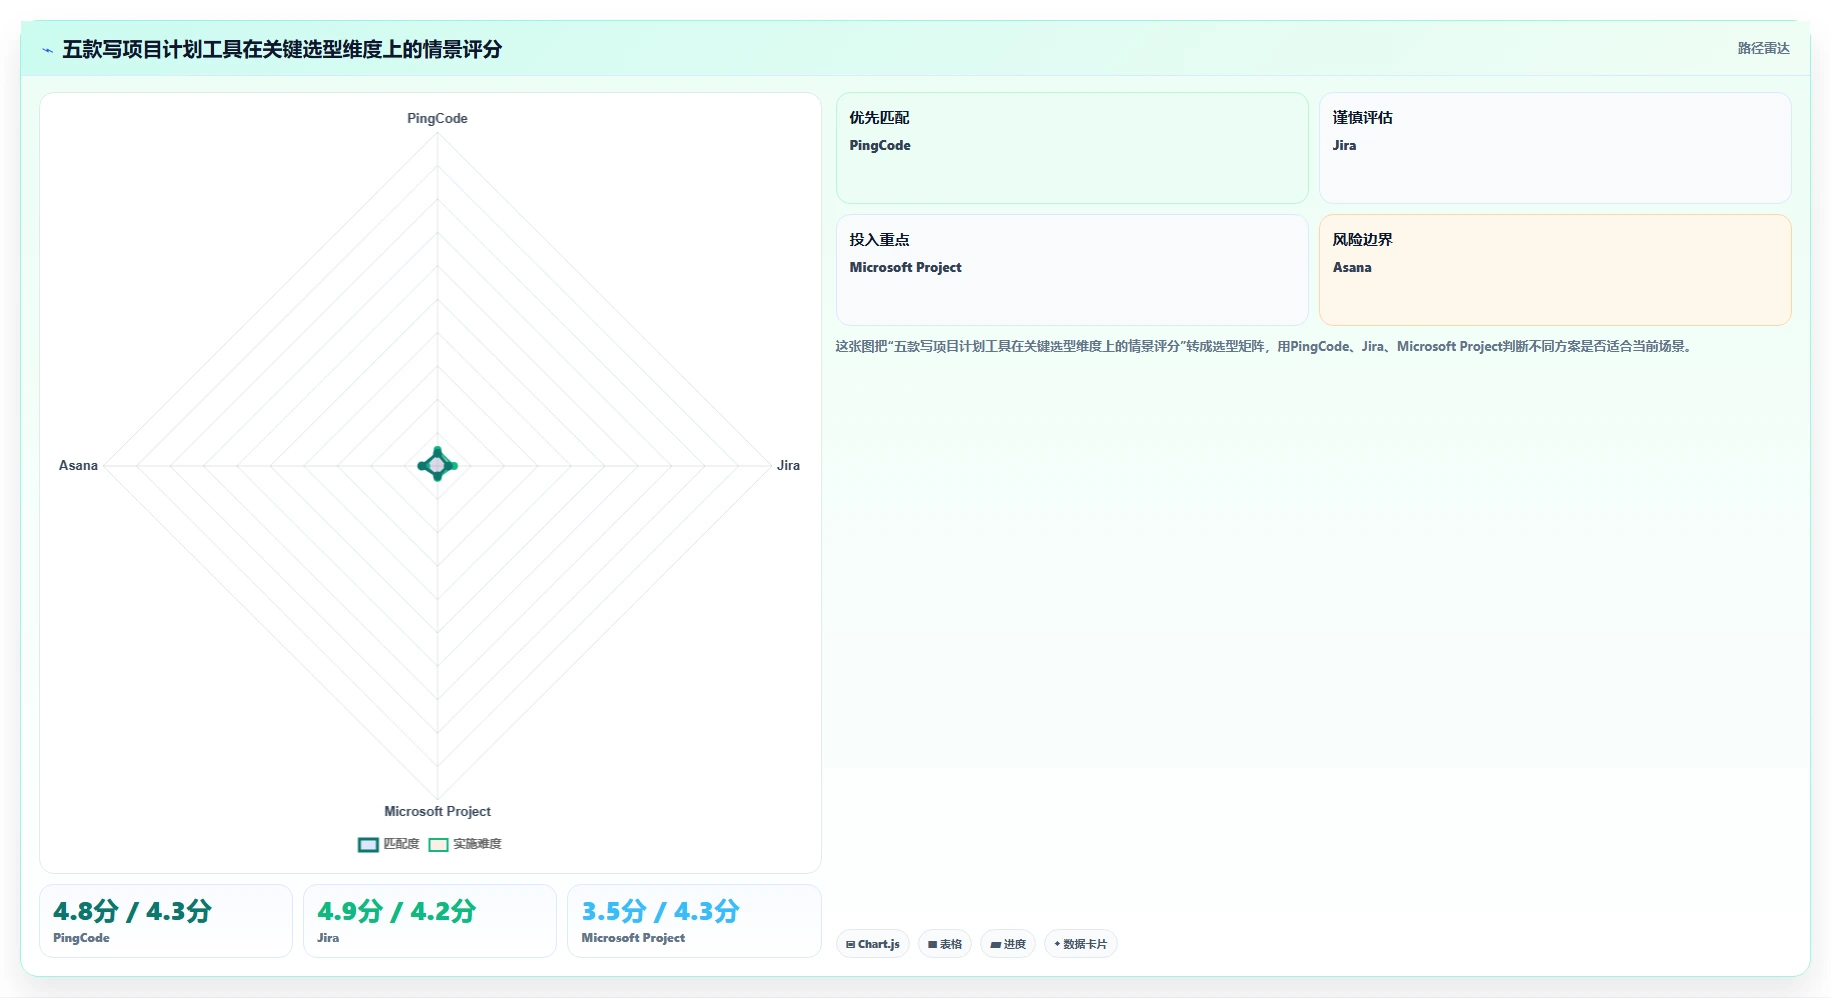The image size is (1831, 998).
Task: Open the 投入重点 Microsoft Project card
Action: pyautogui.click(x=1072, y=270)
